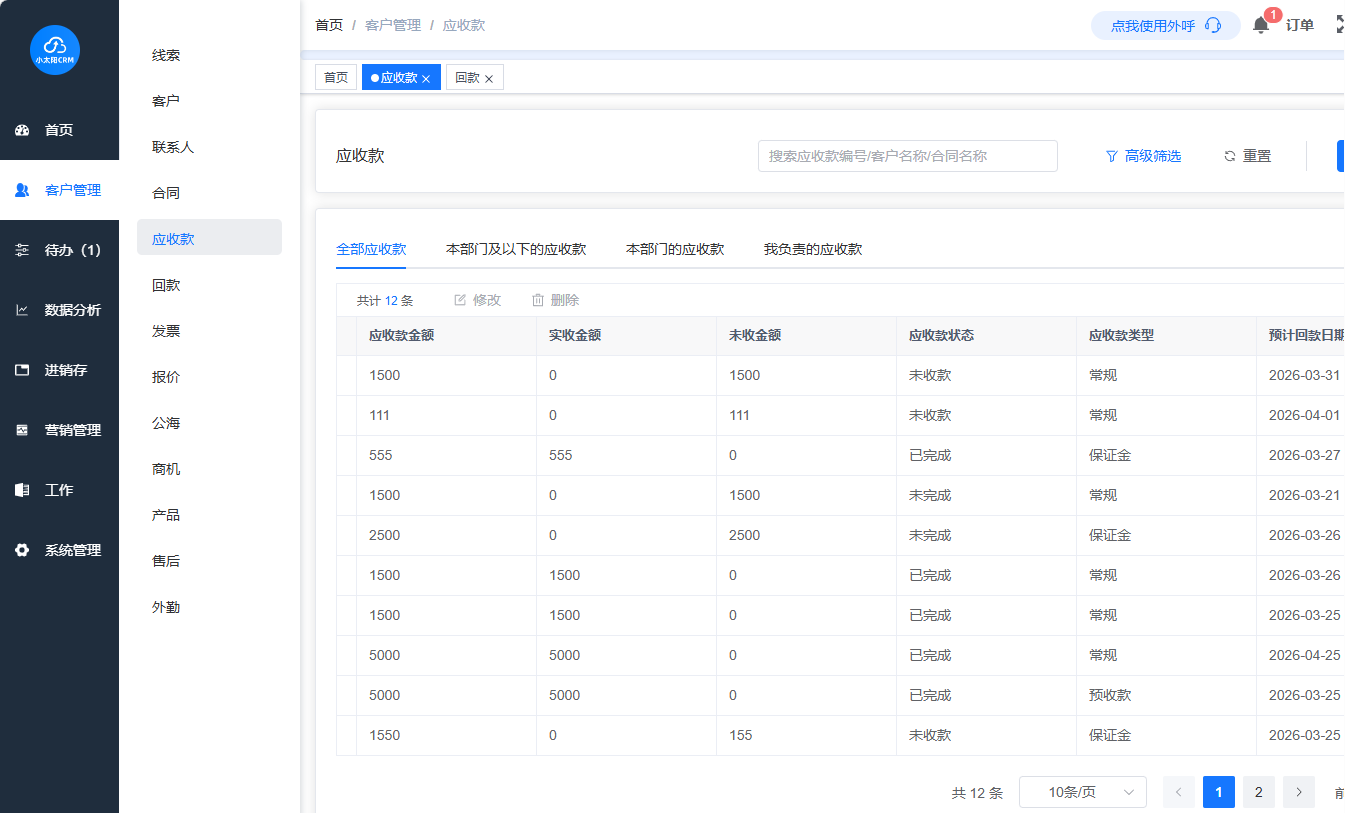Image resolution: width=1345 pixels, height=813 pixels.
Task: Click 客户管理 in the breadcrumb
Action: pos(392,25)
